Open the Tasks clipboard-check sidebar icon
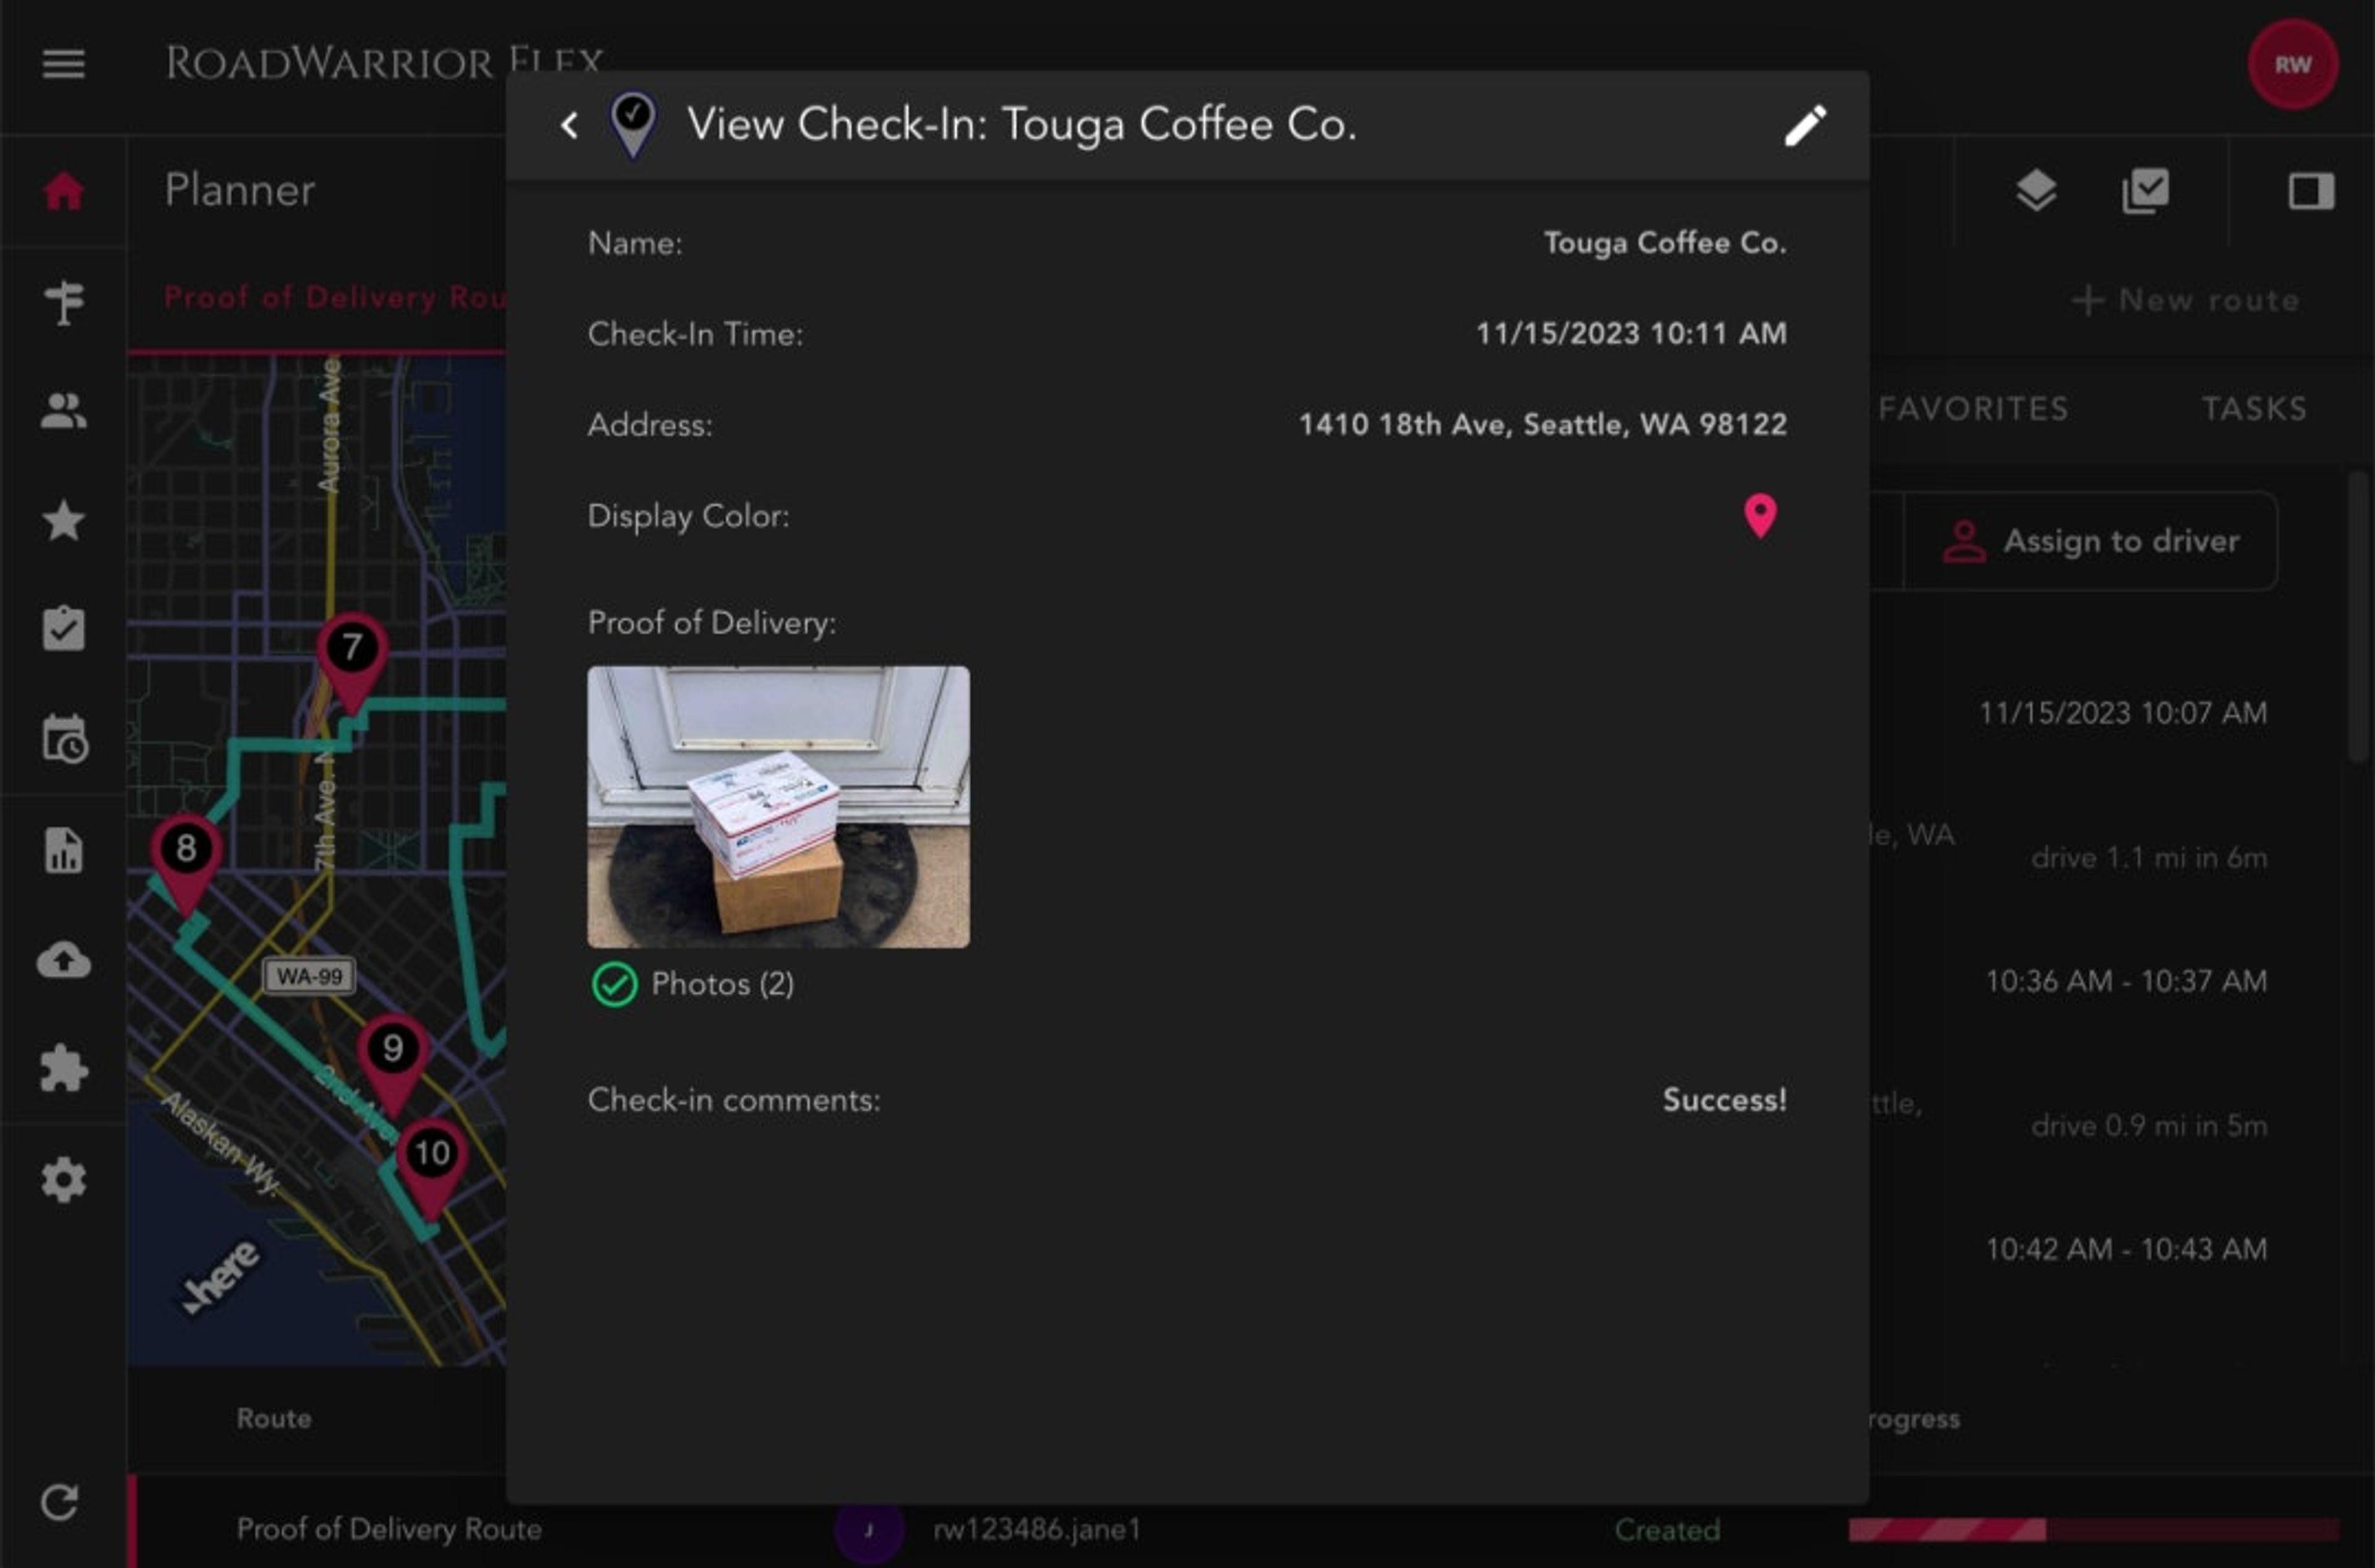Screen dimensions: 2375x1568 click(x=63, y=629)
